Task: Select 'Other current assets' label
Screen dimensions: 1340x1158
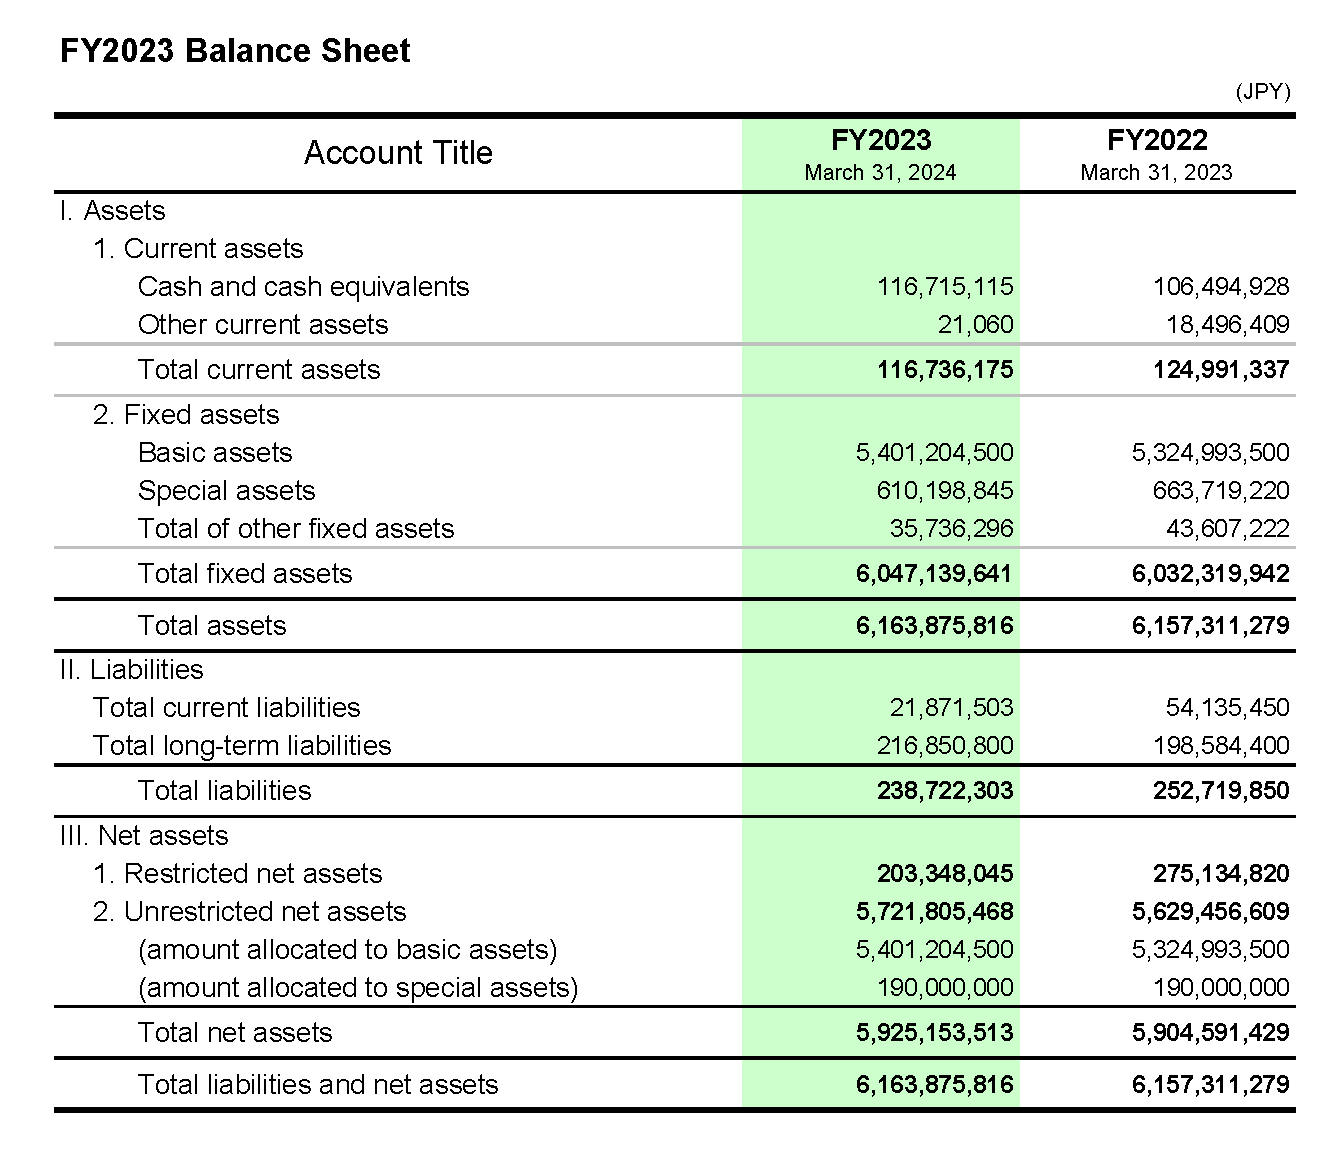Action: pyautogui.click(x=263, y=325)
